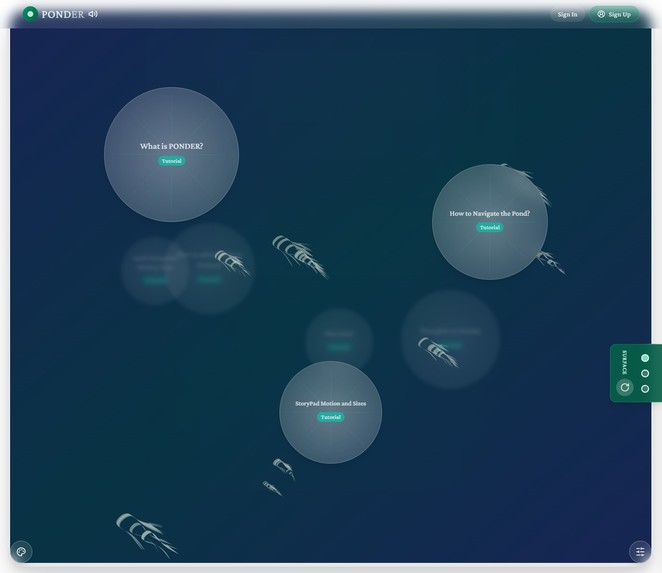662x573 pixels.
Task: Open the sliders settings icon
Action: tap(640, 551)
